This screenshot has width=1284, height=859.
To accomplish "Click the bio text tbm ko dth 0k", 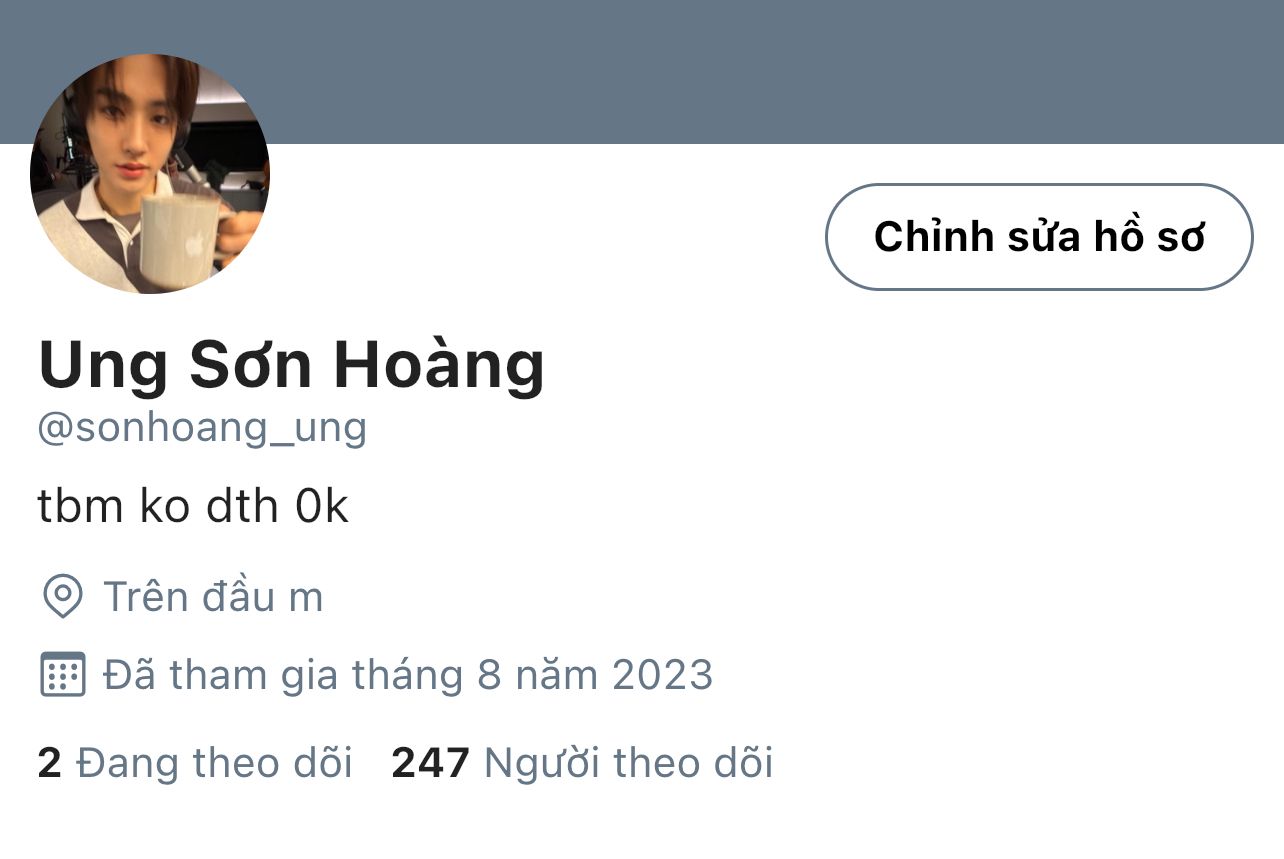I will (193, 507).
